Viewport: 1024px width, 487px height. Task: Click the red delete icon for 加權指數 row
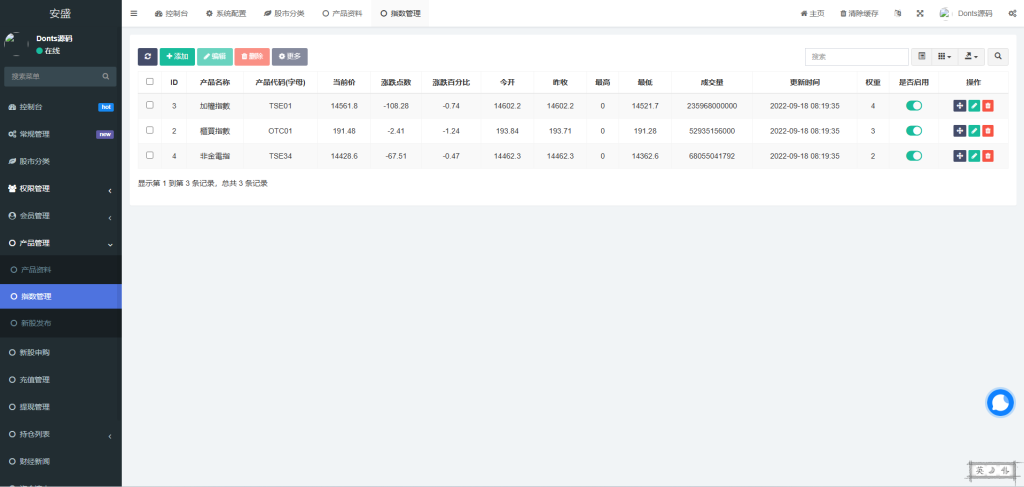pos(988,105)
